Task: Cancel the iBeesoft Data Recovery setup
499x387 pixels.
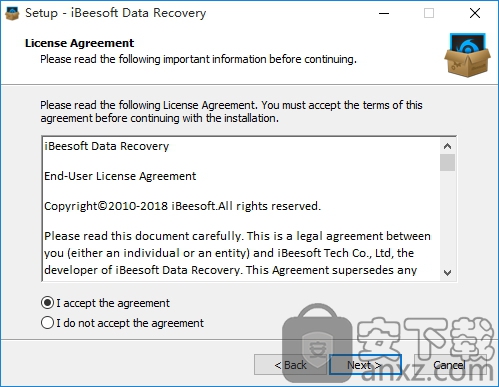Action: (449, 365)
